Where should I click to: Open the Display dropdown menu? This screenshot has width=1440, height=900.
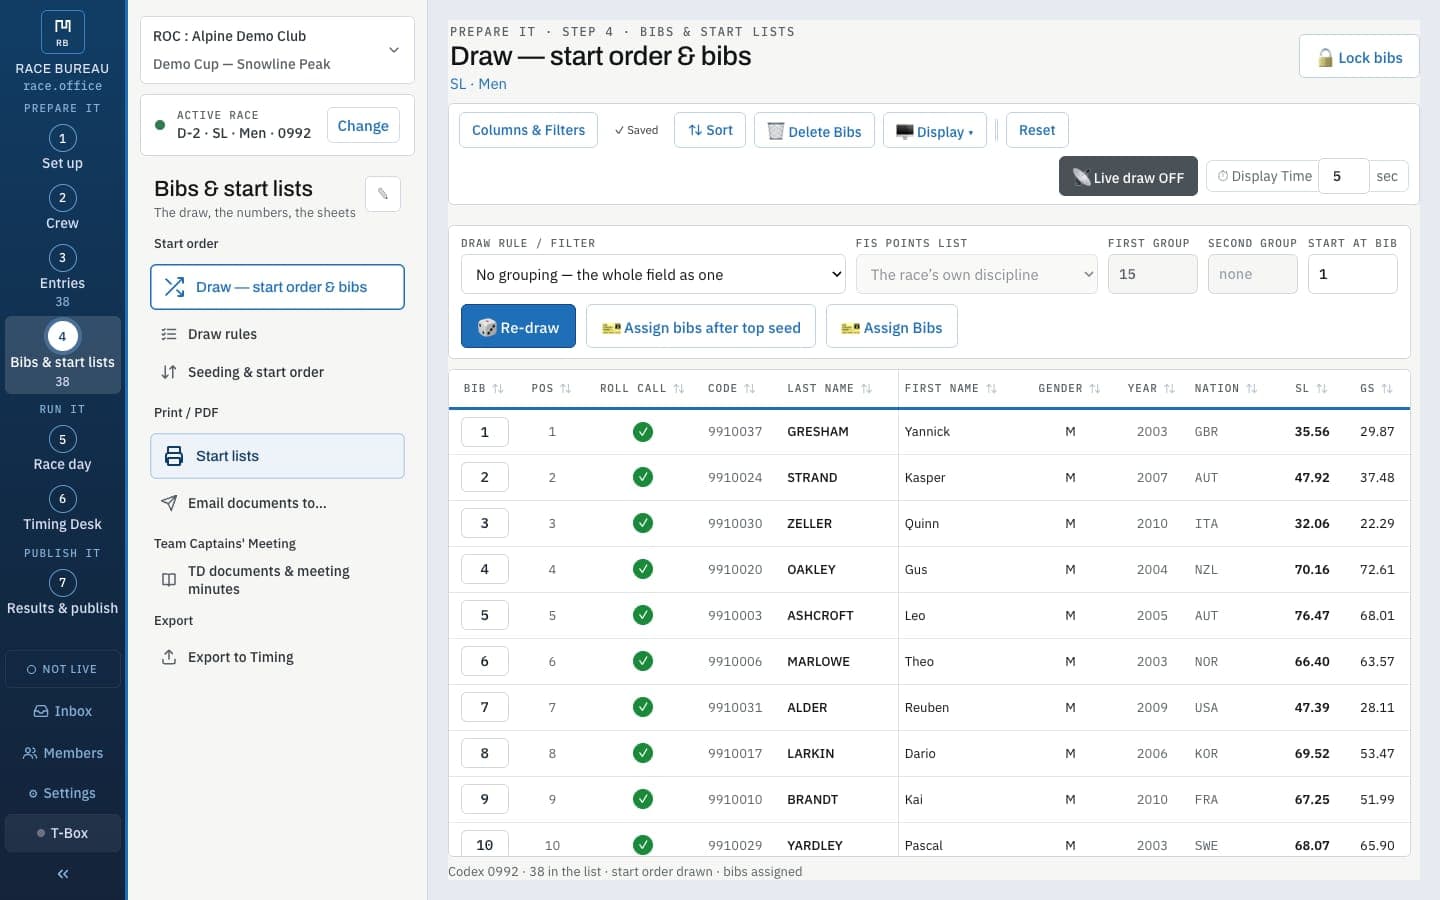(x=935, y=131)
